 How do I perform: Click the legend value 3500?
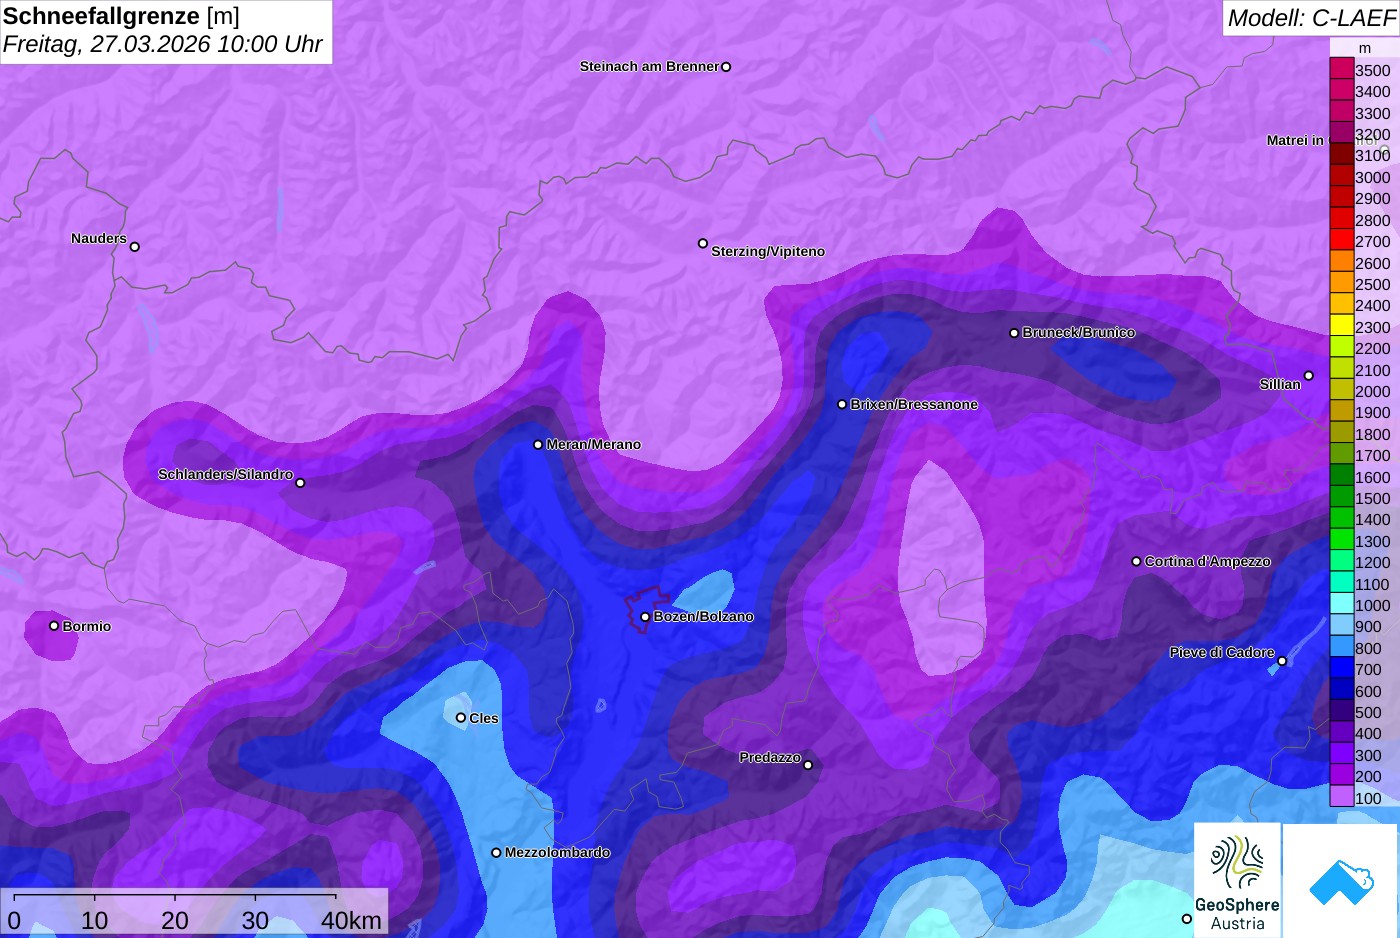1373,70
